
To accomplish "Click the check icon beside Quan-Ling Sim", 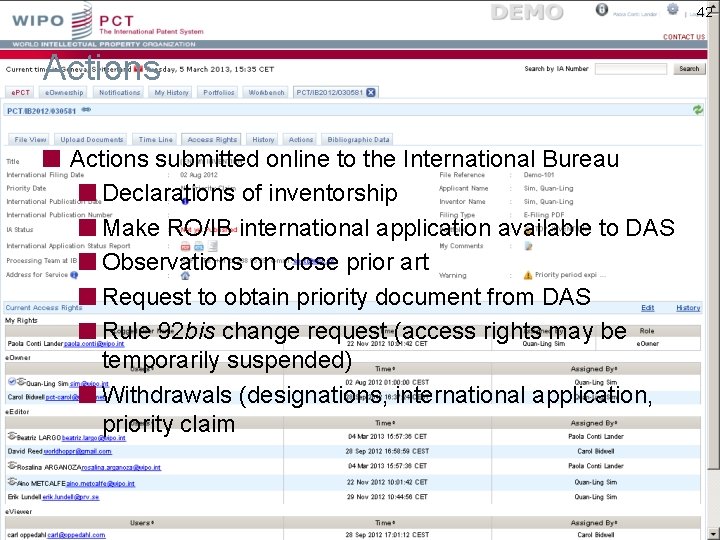I will tap(12, 381).
